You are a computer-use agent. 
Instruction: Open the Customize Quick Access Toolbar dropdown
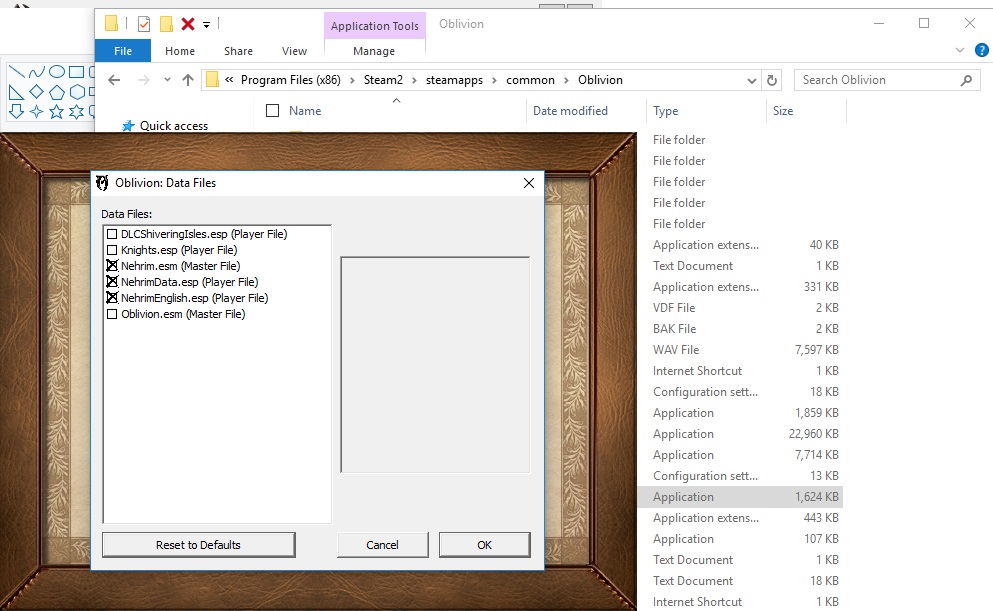pos(206,24)
